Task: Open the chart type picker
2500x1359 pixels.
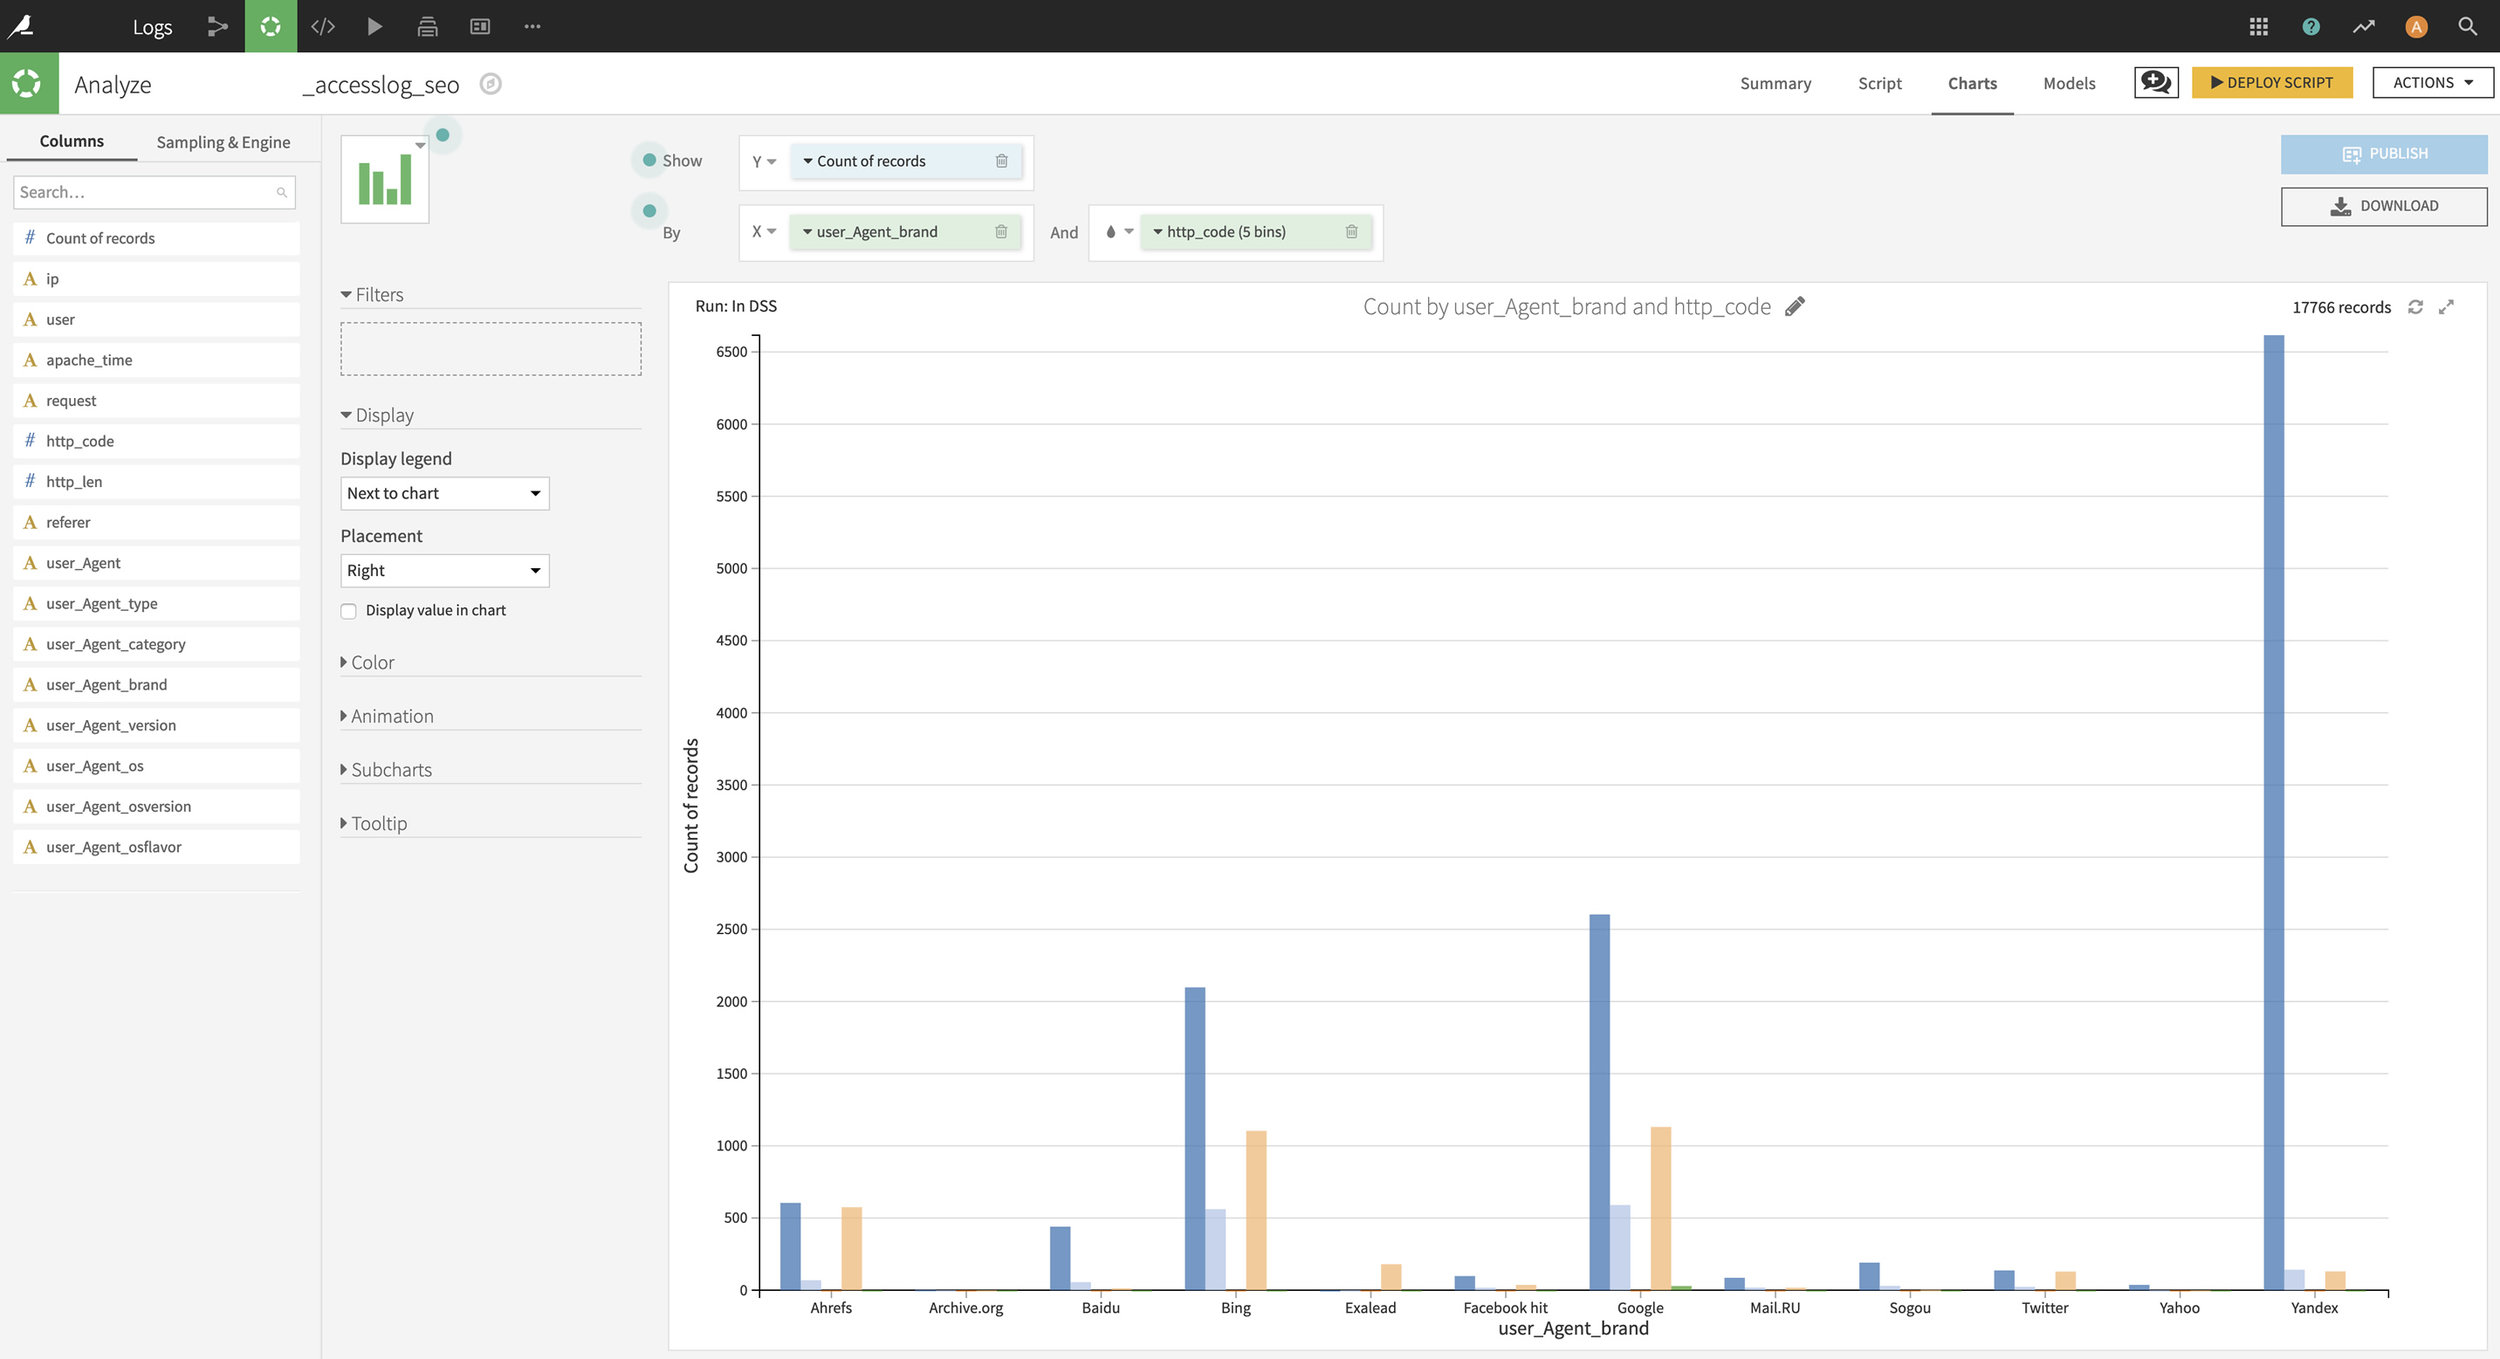Action: pyautogui.click(x=385, y=179)
